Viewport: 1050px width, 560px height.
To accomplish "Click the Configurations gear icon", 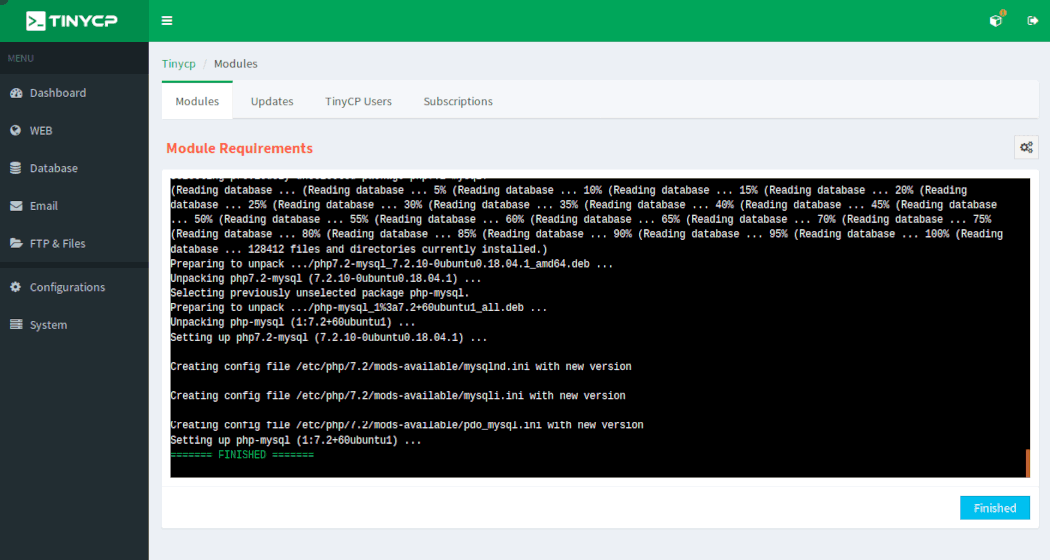I will [x=15, y=287].
